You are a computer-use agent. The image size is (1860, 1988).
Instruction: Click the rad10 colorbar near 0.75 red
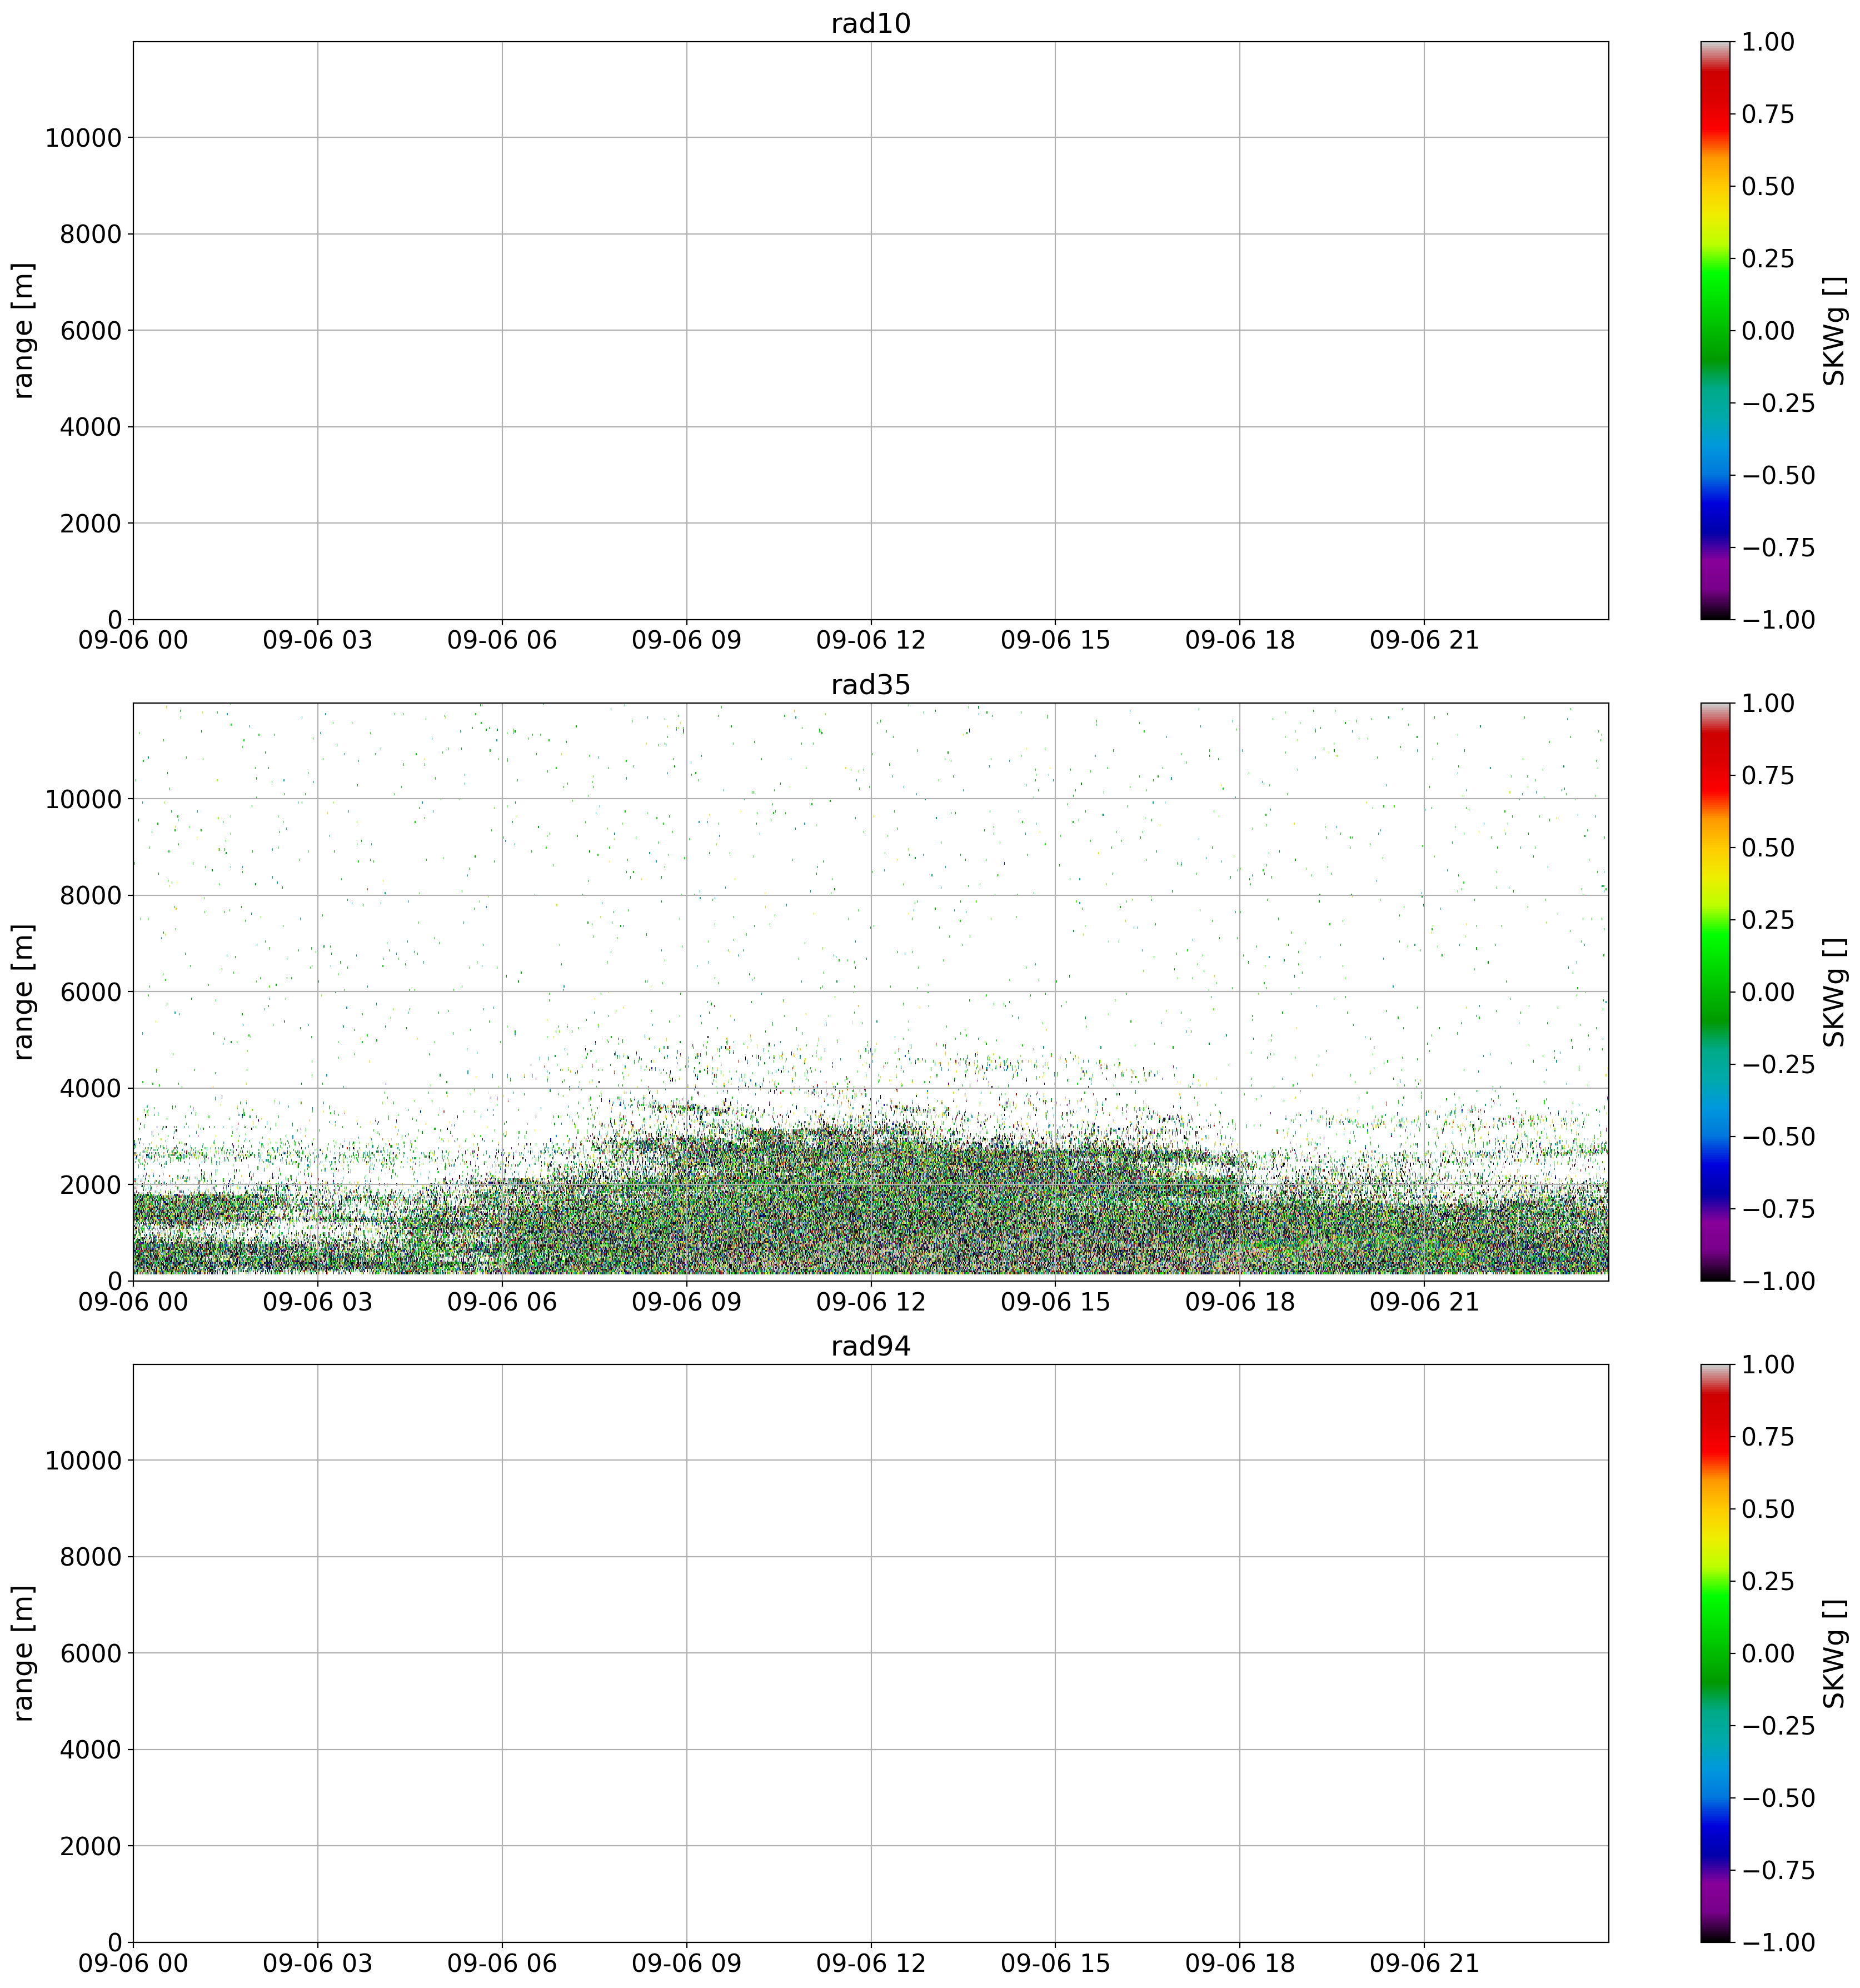[x=1714, y=114]
